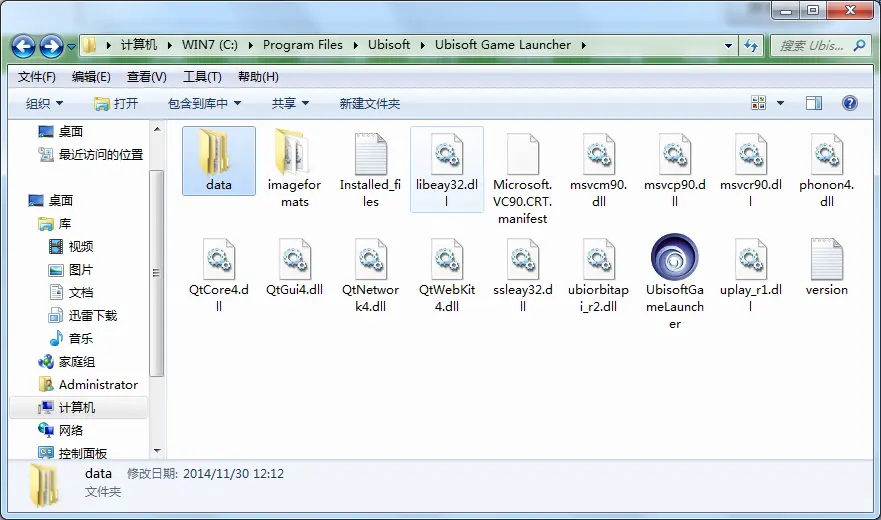Viewport: 881px width, 520px height.
Task: Open the 帮助(H) menu
Action: pyautogui.click(x=258, y=77)
